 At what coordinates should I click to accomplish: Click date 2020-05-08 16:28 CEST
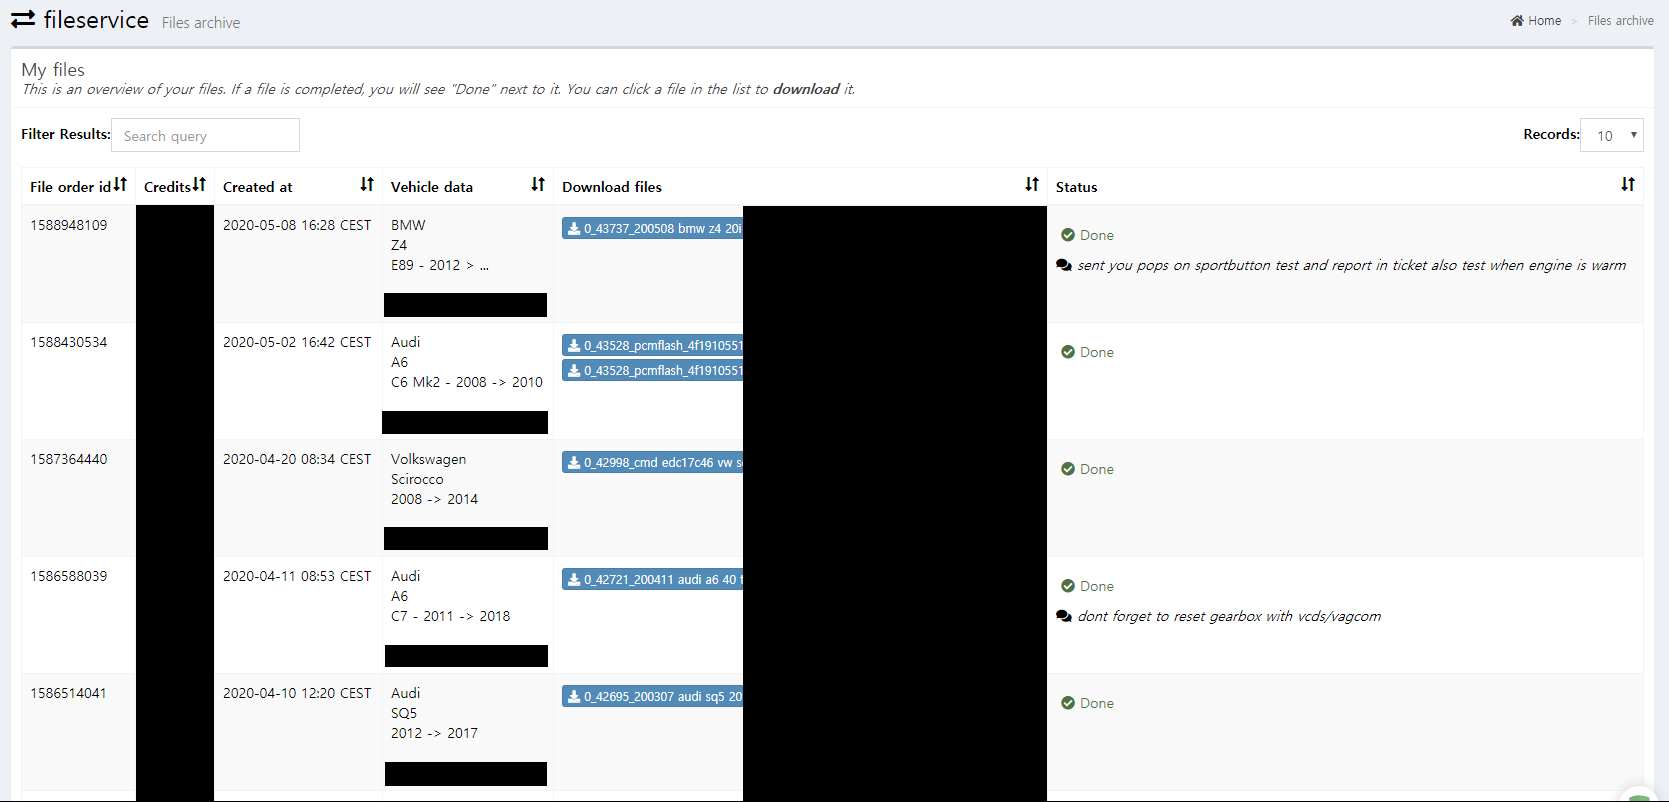[x=297, y=225]
